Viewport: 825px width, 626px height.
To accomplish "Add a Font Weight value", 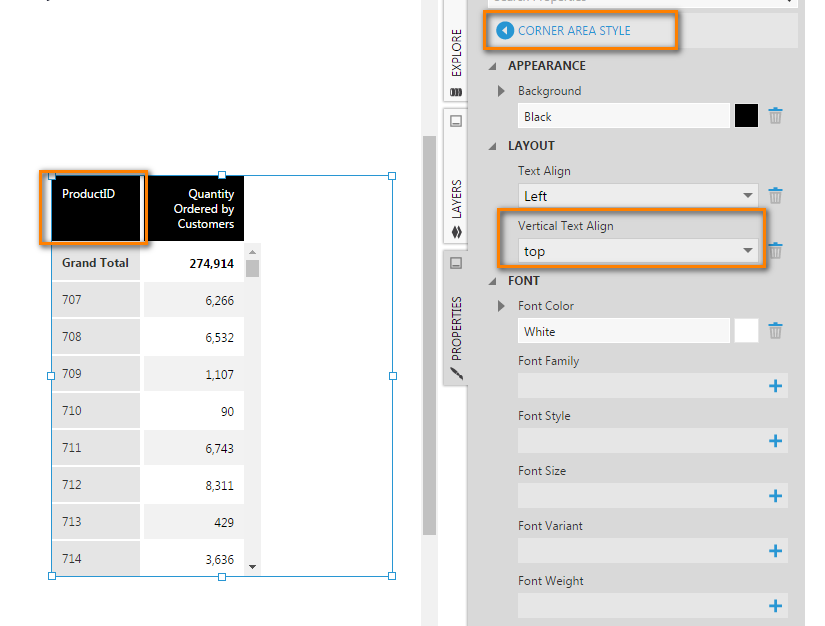I will click(x=775, y=606).
